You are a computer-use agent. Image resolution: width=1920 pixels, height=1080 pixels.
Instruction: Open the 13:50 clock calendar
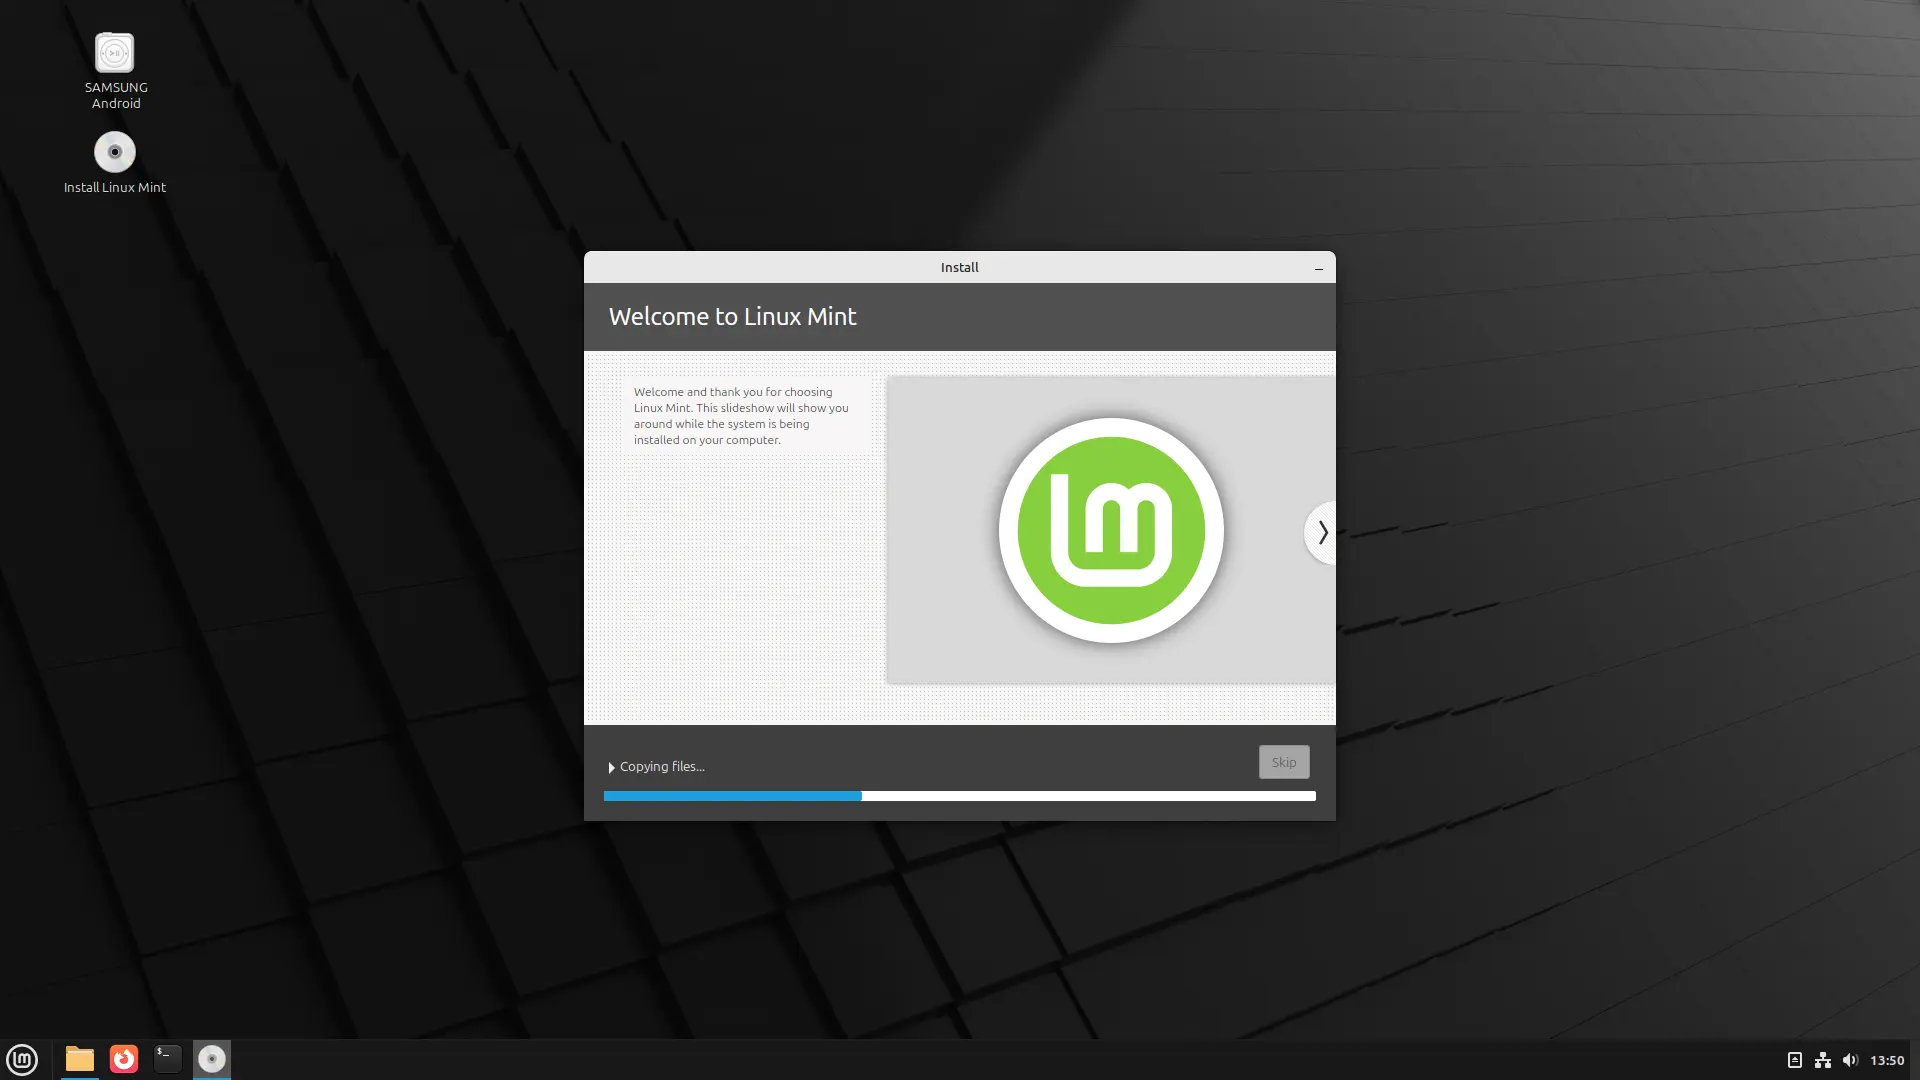pos(1887,1060)
